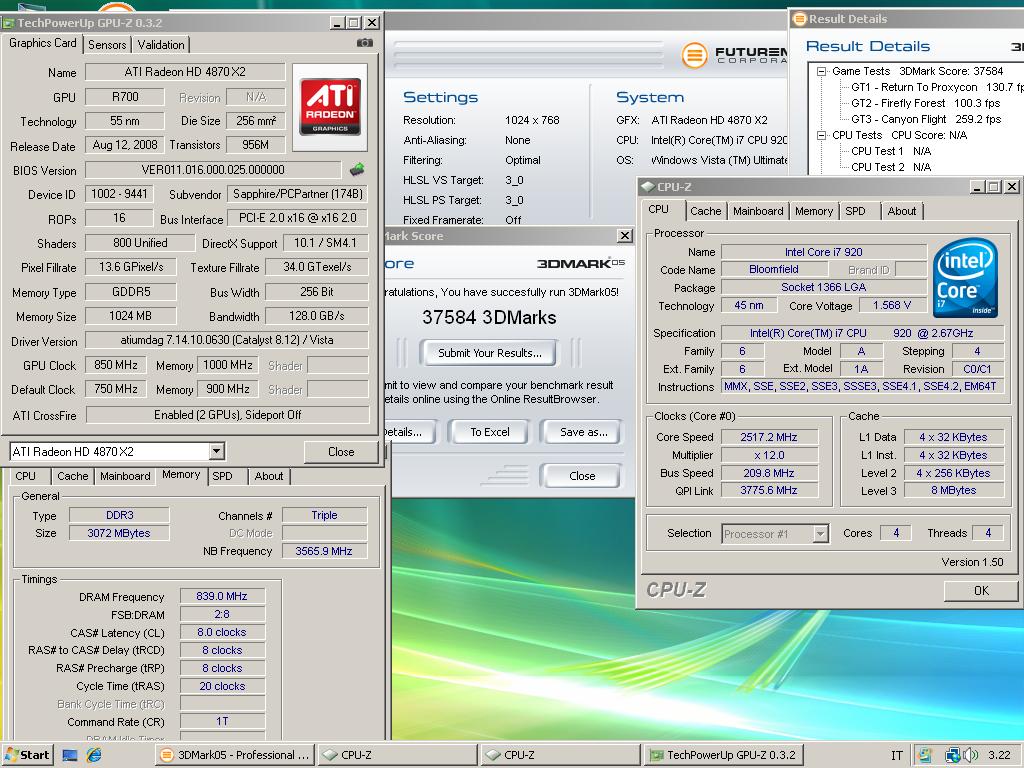The width and height of the screenshot is (1024, 768).
Task: Click the Intel Core i7 logo
Action: point(966,277)
